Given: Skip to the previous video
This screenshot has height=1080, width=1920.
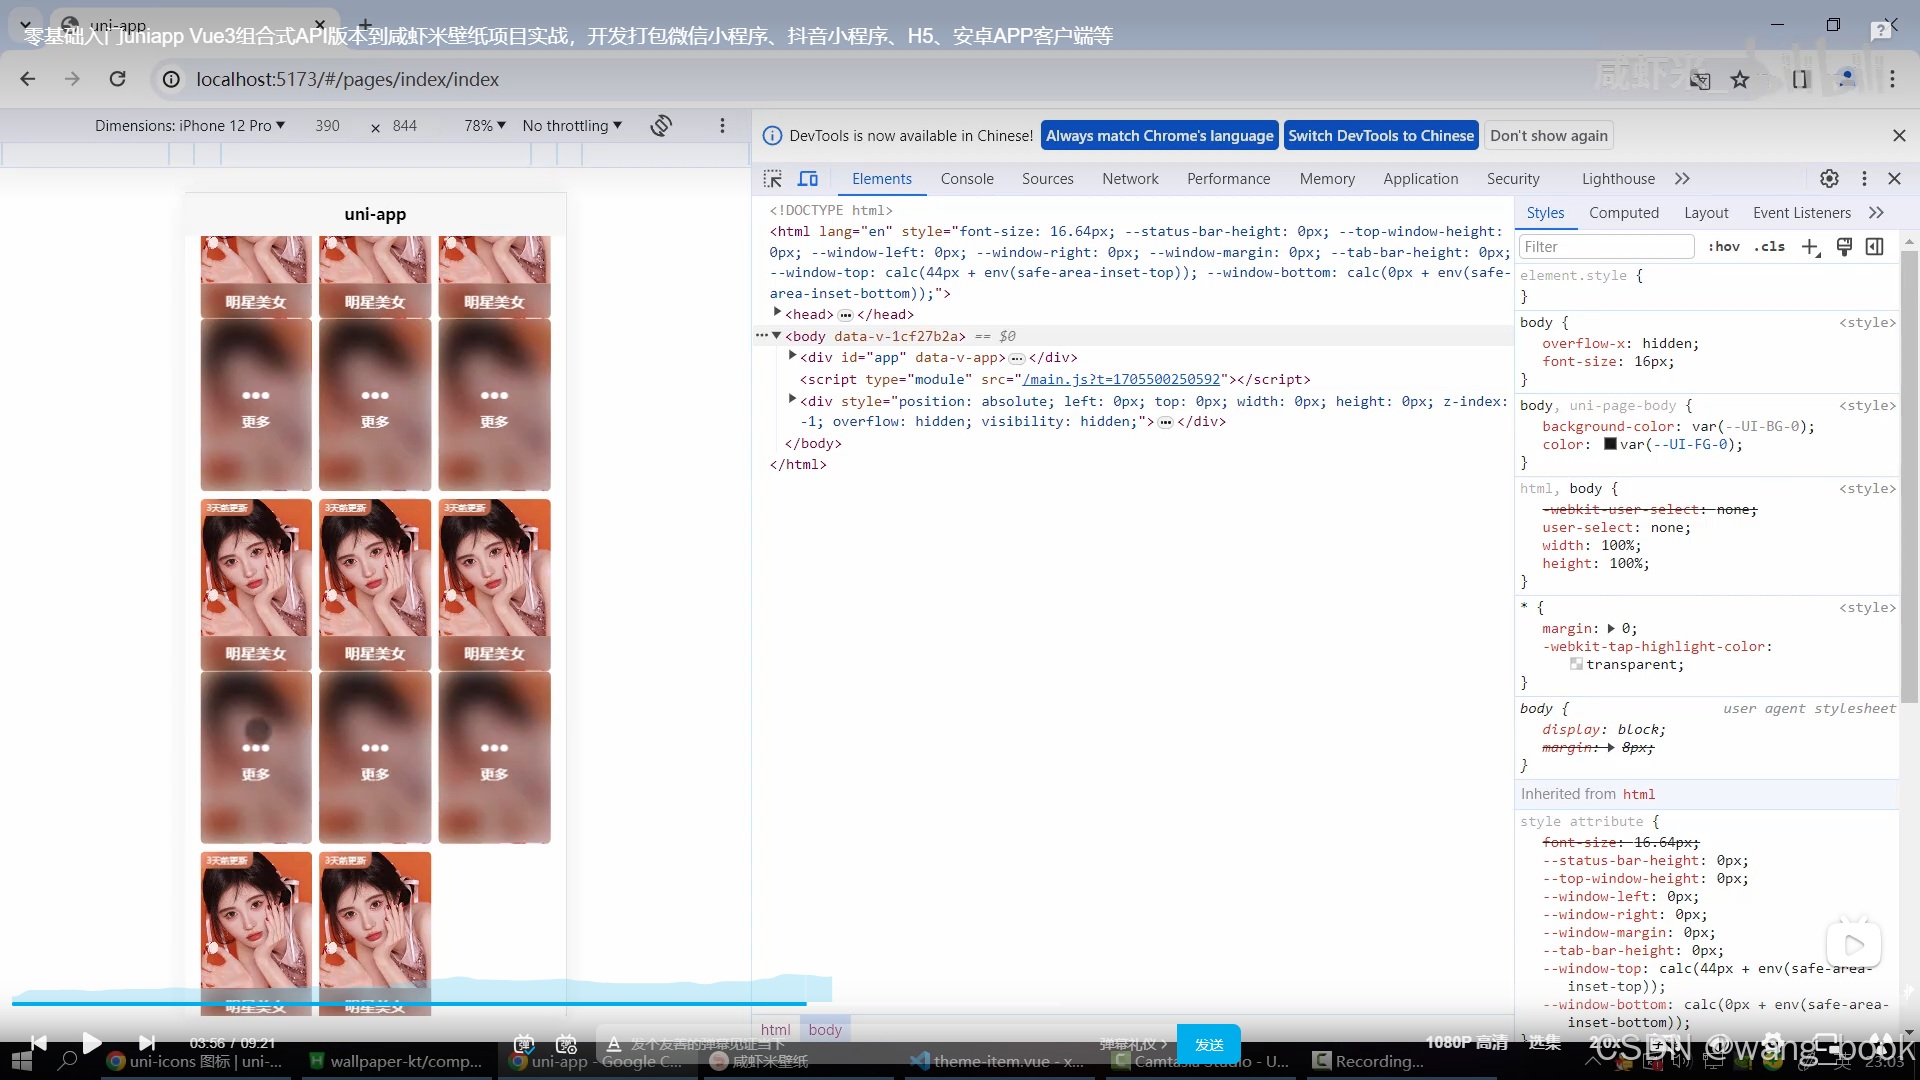Looking at the screenshot, I should click(38, 1043).
